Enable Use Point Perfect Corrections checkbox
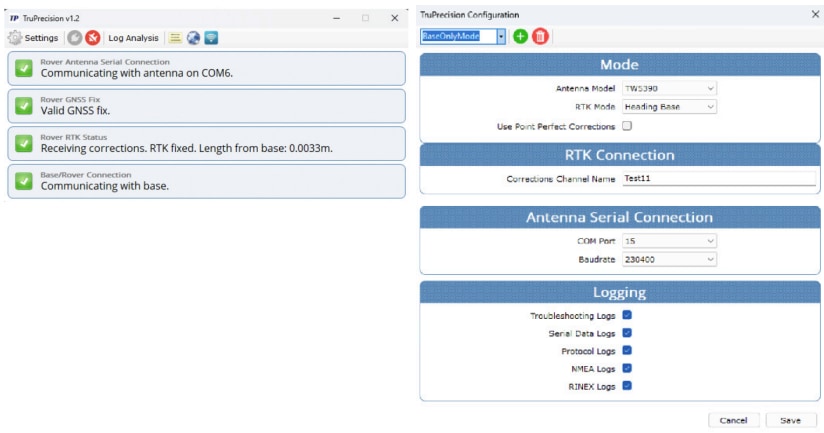The height and width of the screenshot is (433, 824). pos(627,126)
